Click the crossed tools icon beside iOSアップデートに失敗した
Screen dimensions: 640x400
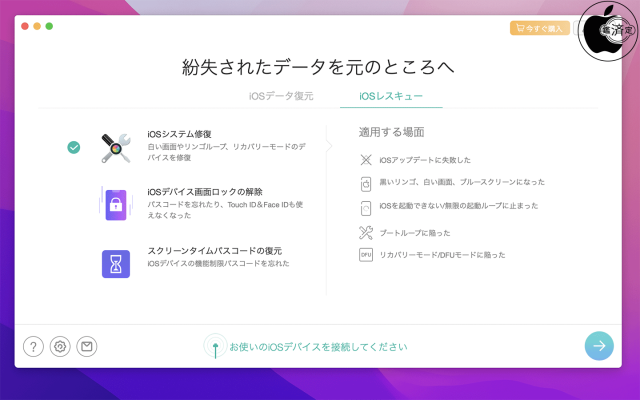point(366,160)
